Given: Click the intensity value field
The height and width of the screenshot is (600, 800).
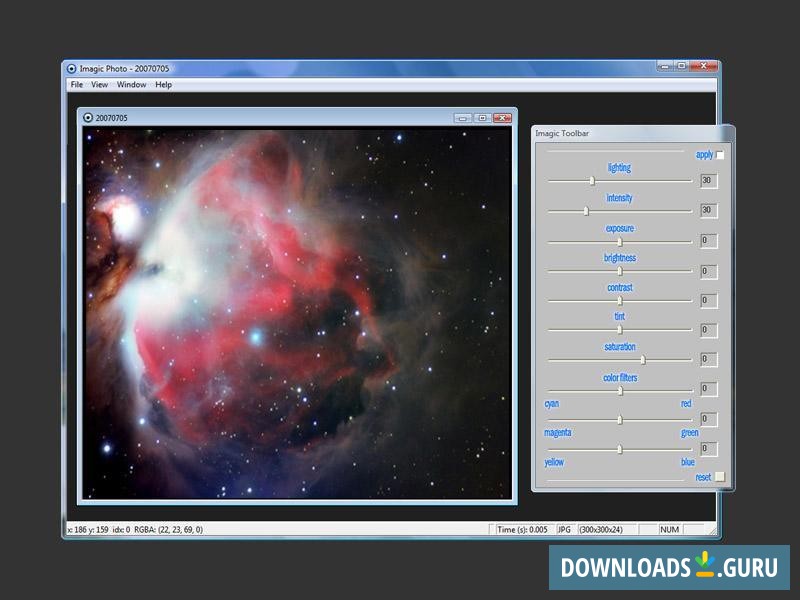Looking at the screenshot, I should (709, 210).
